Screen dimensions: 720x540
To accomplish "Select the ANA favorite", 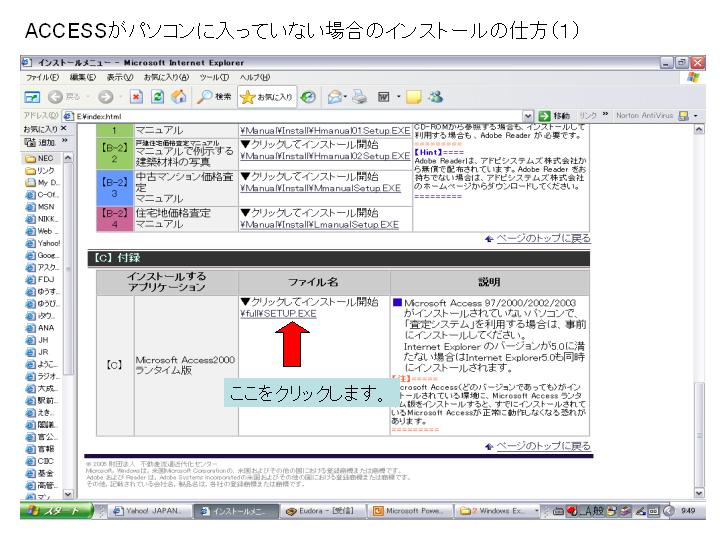I will pyautogui.click(x=40, y=328).
